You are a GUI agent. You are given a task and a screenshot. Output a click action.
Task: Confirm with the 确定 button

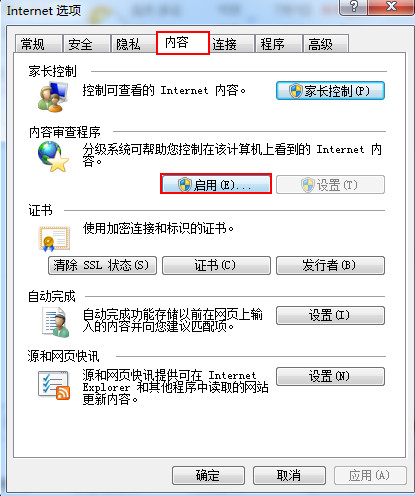coord(208,475)
